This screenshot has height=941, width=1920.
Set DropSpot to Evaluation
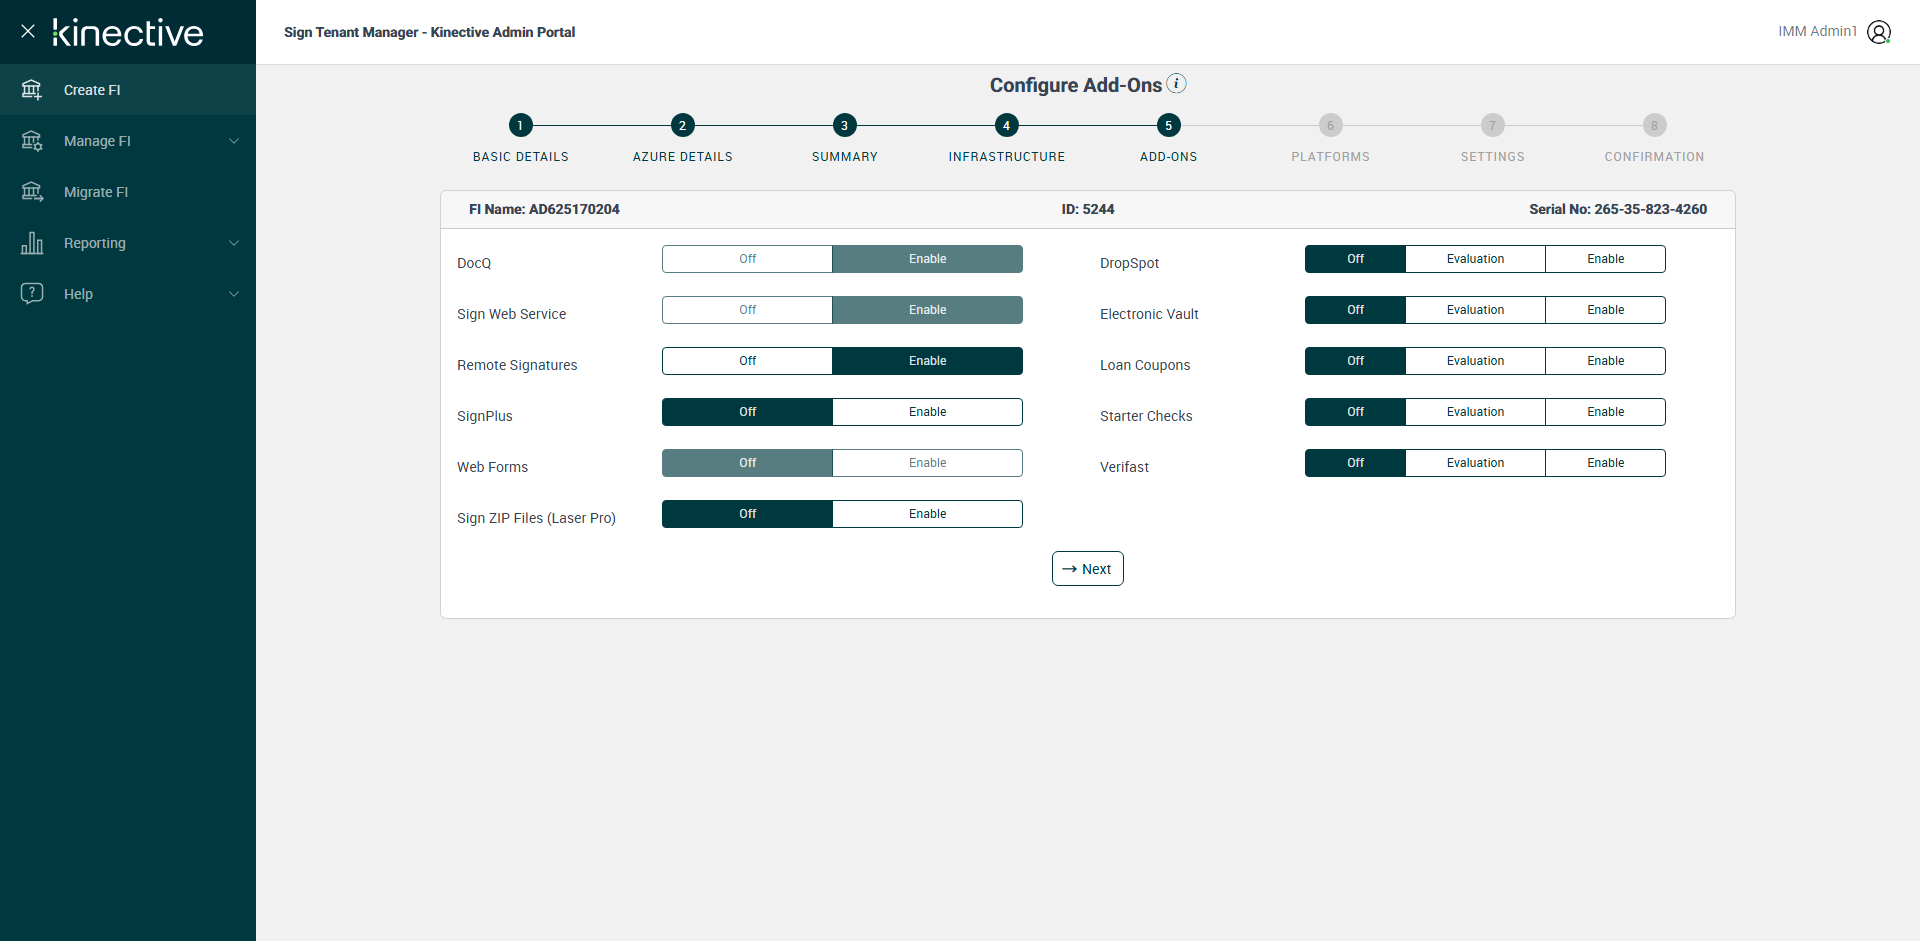point(1475,259)
